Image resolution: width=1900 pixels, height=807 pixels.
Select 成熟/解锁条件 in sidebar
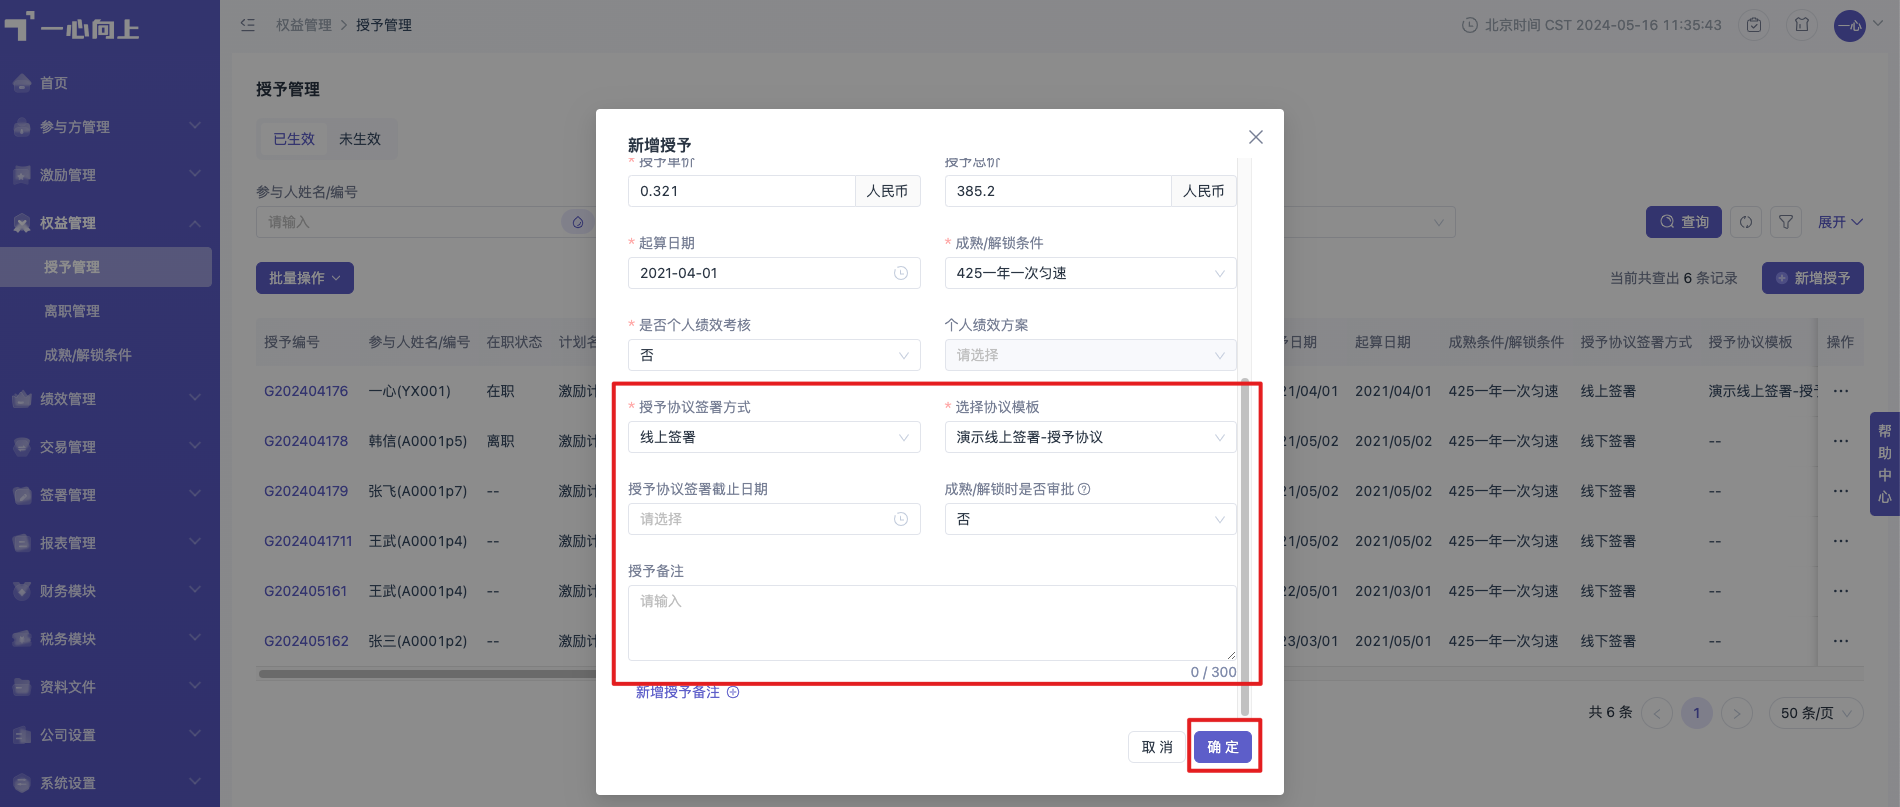[106, 355]
